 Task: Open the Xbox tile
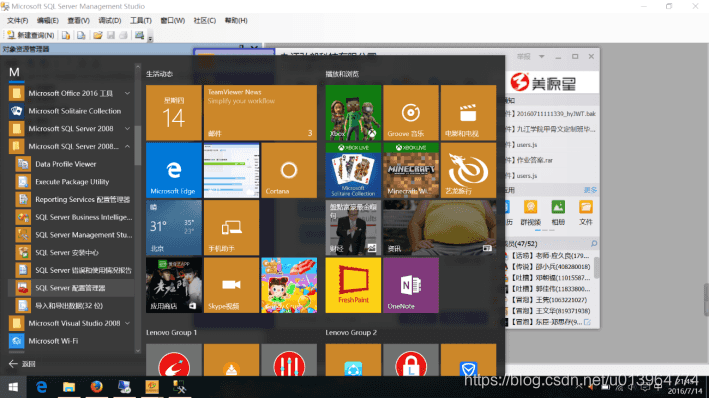pos(353,113)
